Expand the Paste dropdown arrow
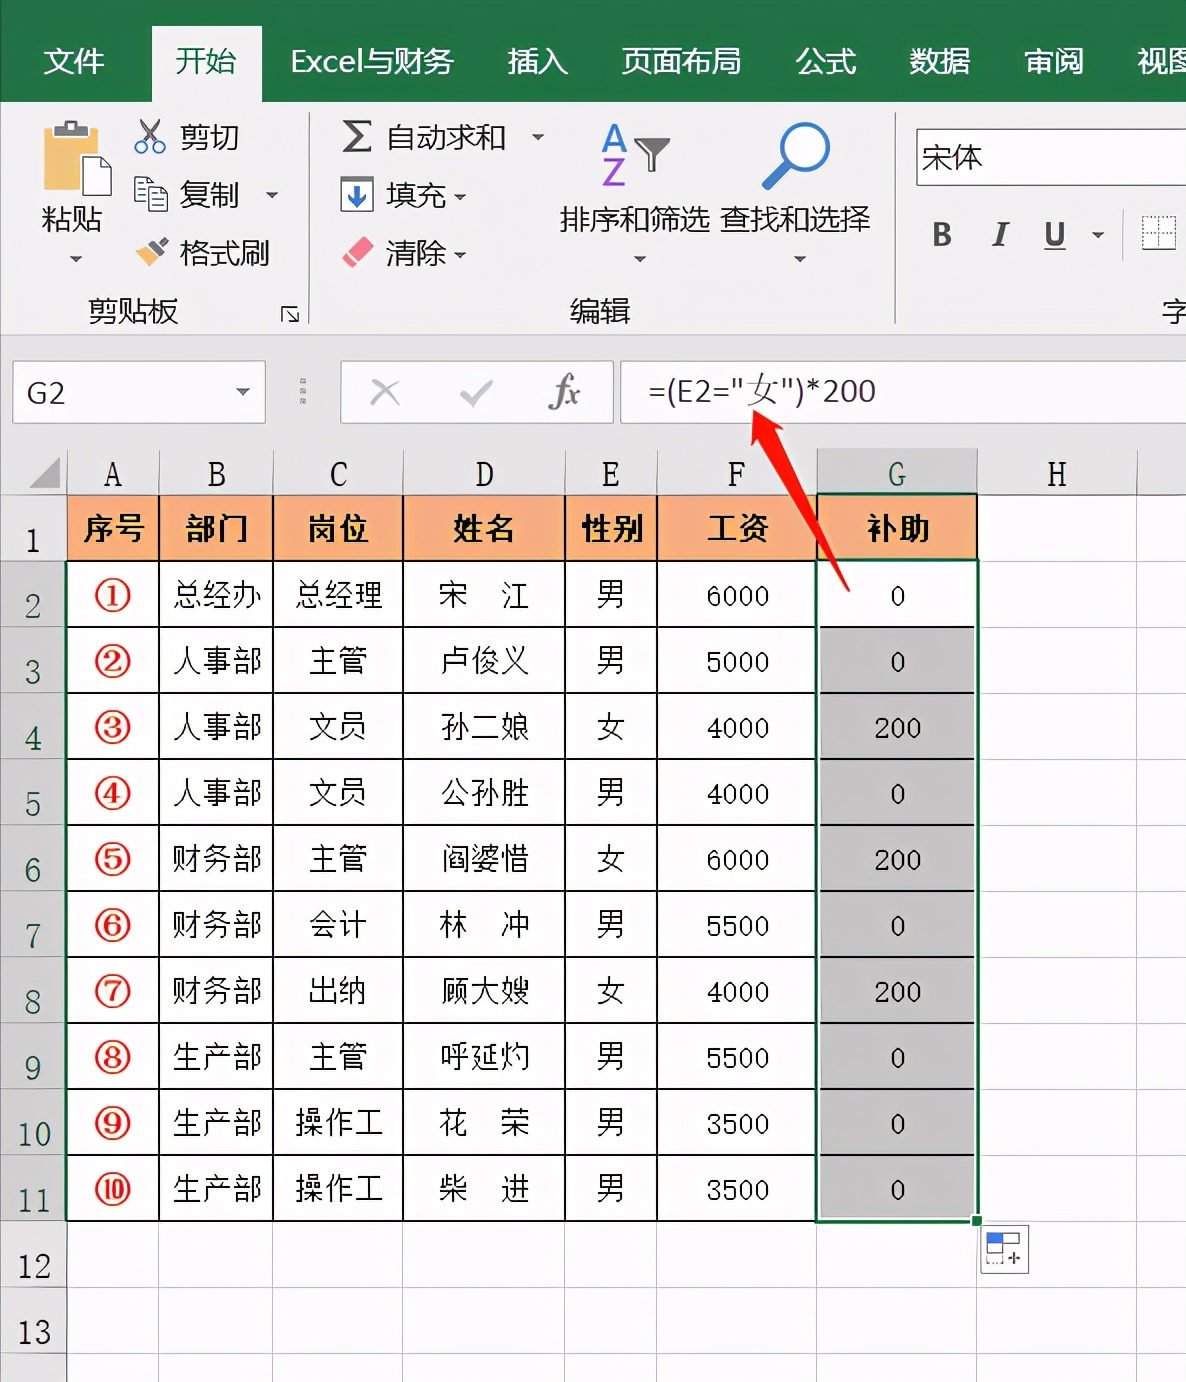 coord(76,259)
